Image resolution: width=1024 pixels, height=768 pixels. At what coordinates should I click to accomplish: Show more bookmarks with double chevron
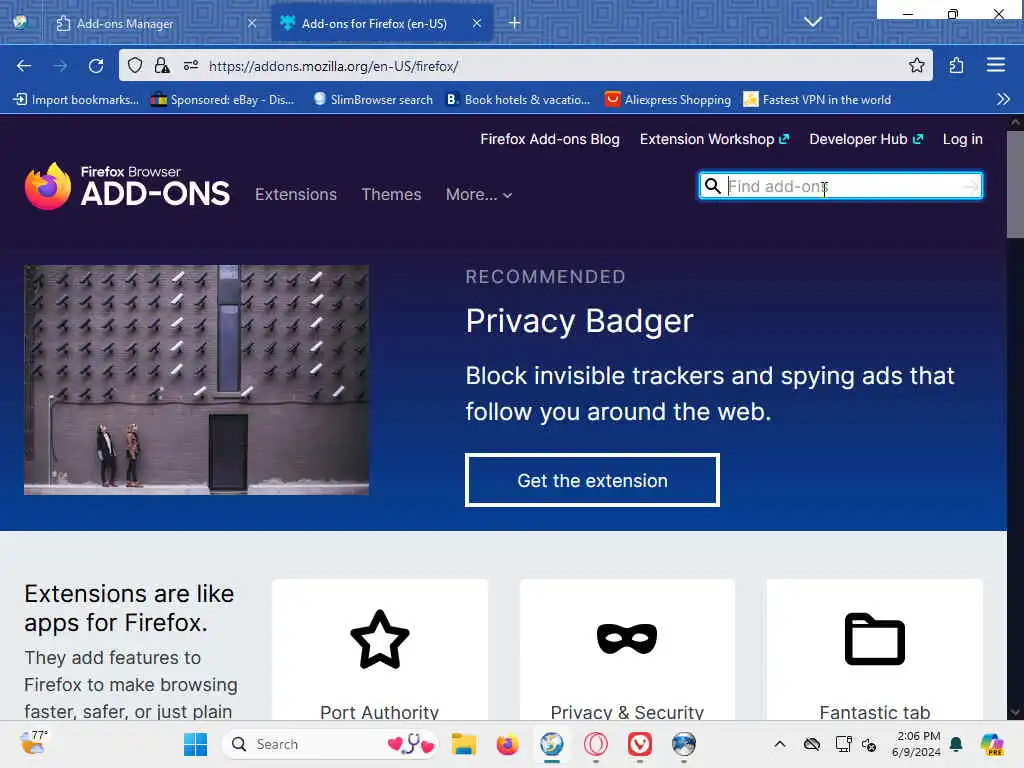[x=1003, y=99]
